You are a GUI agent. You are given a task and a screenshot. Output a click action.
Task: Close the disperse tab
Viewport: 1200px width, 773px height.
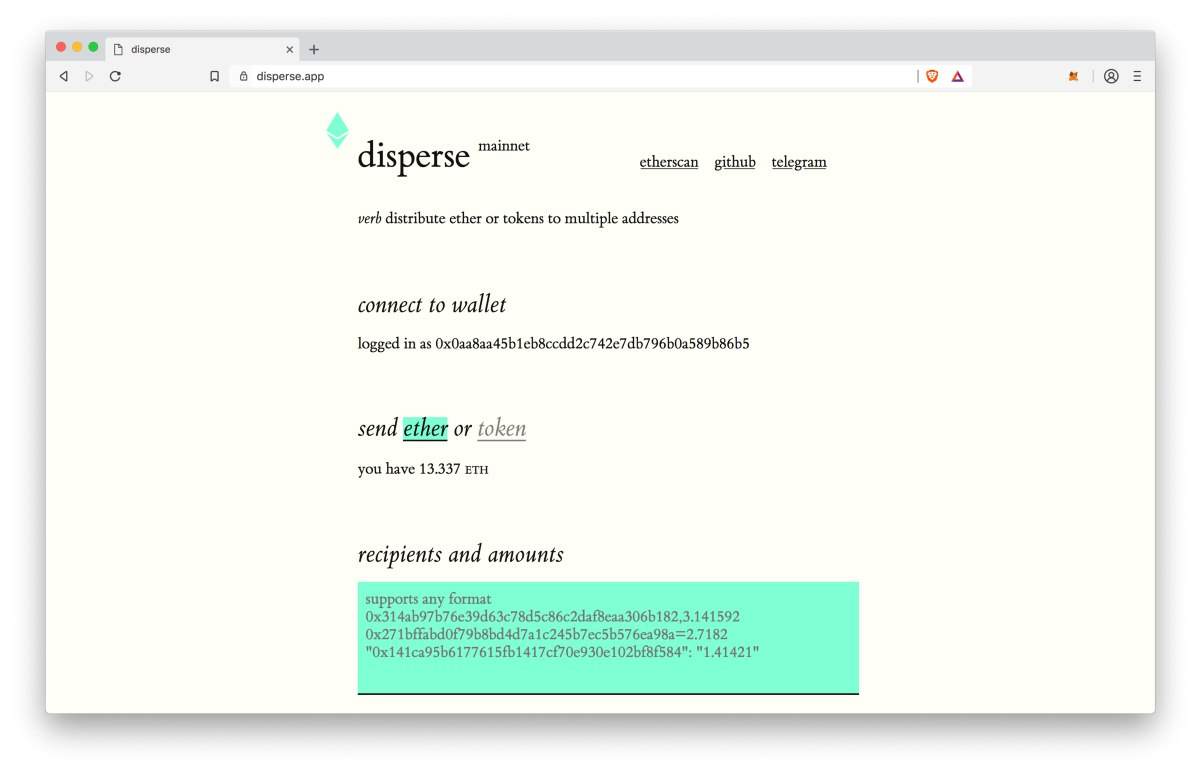click(x=290, y=49)
